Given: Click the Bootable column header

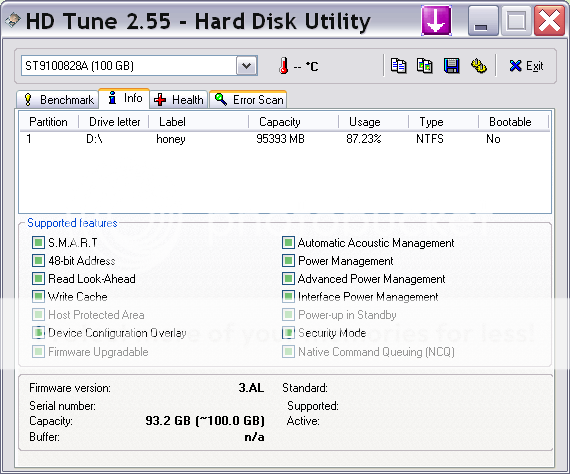Looking at the screenshot, I should [x=513, y=122].
